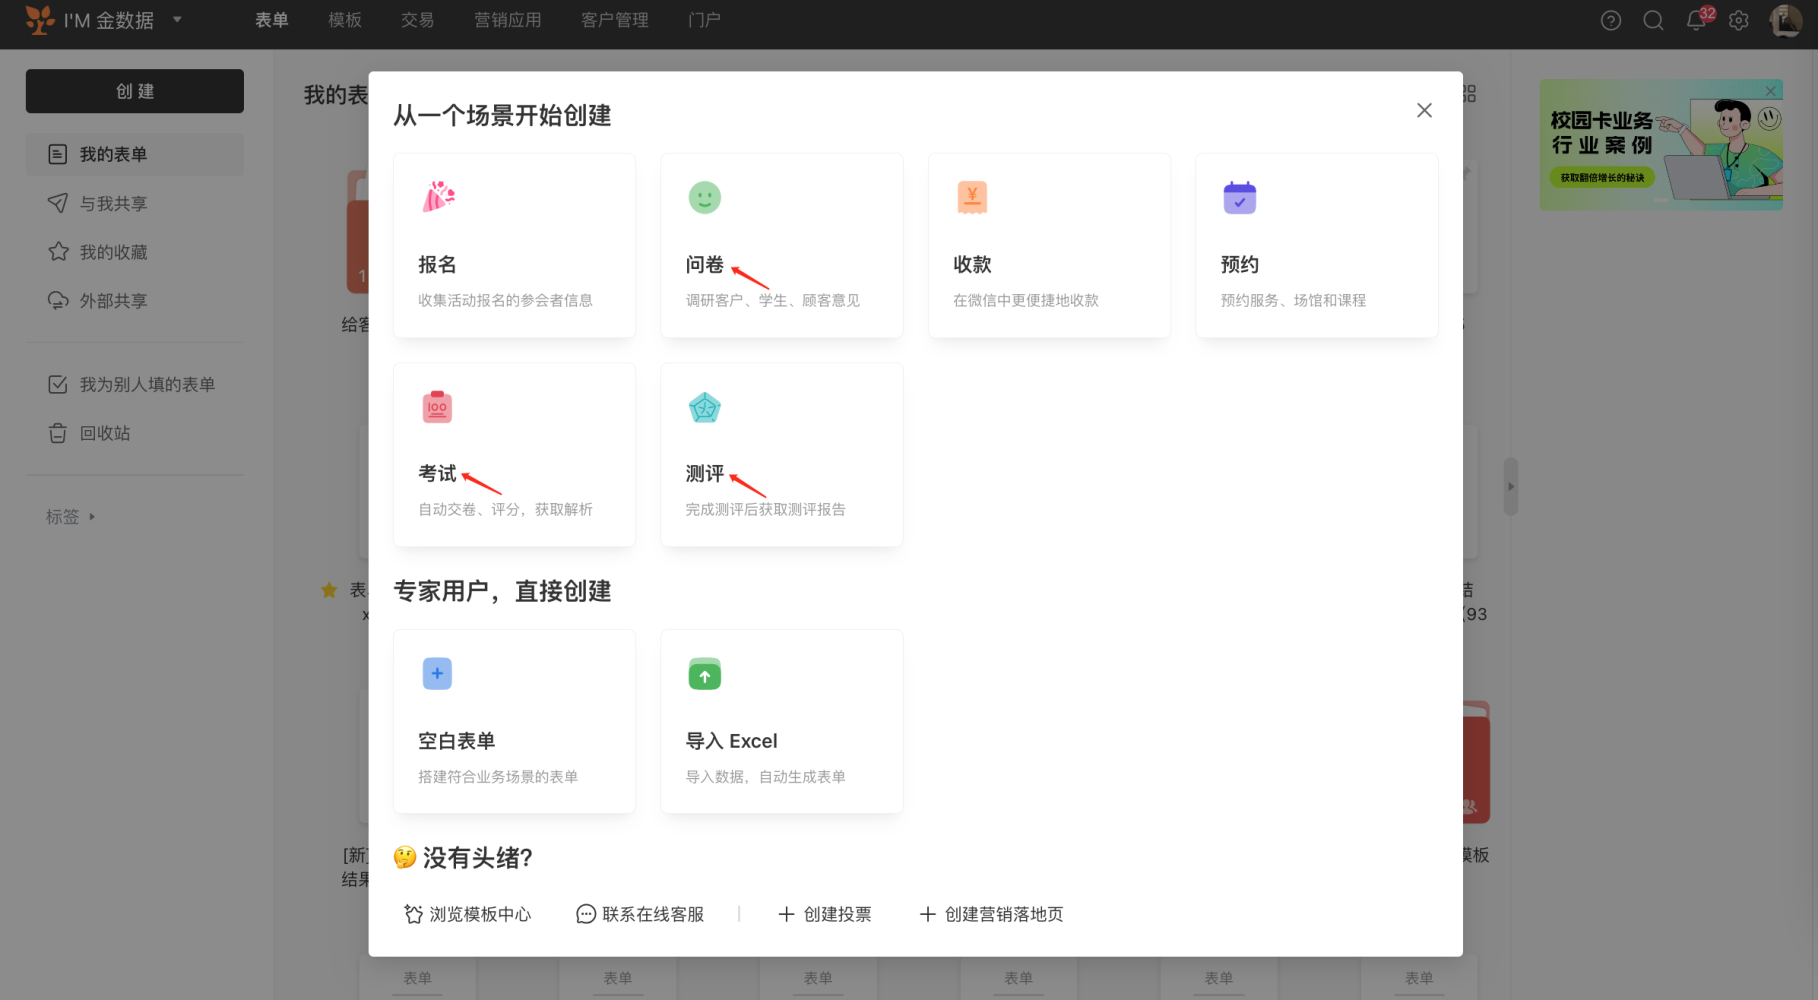The height and width of the screenshot is (1000, 1818).
Task: Click the 导入数据，自动生成表单 description
Action: pyautogui.click(x=765, y=776)
